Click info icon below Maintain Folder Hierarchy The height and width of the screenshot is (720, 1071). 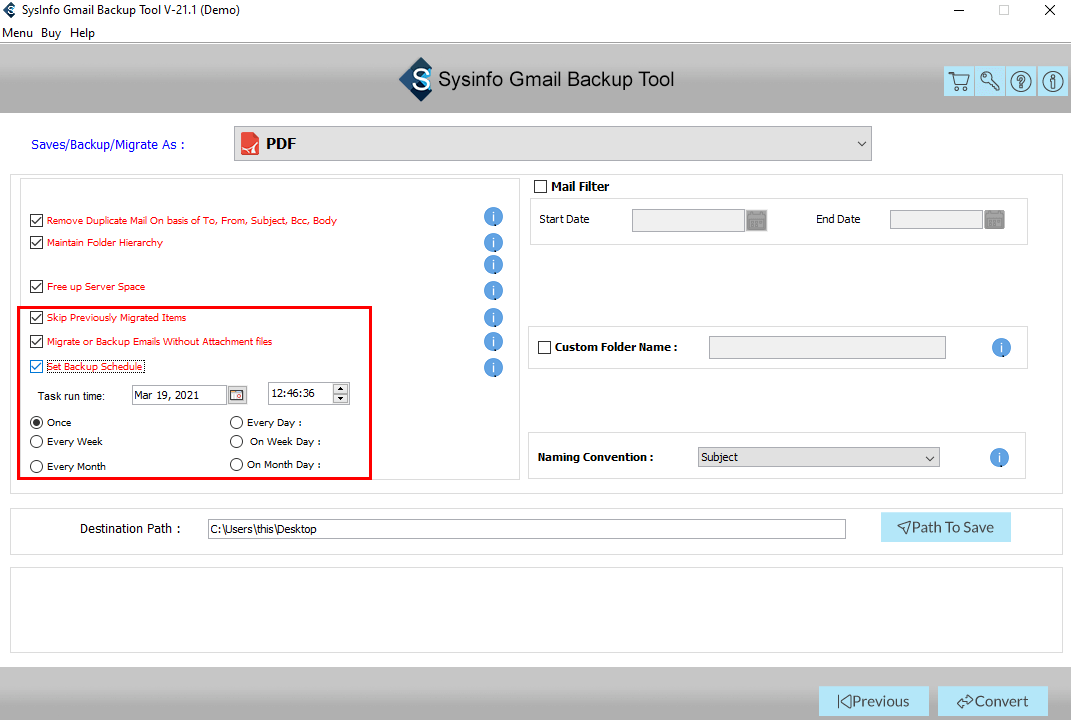493,264
